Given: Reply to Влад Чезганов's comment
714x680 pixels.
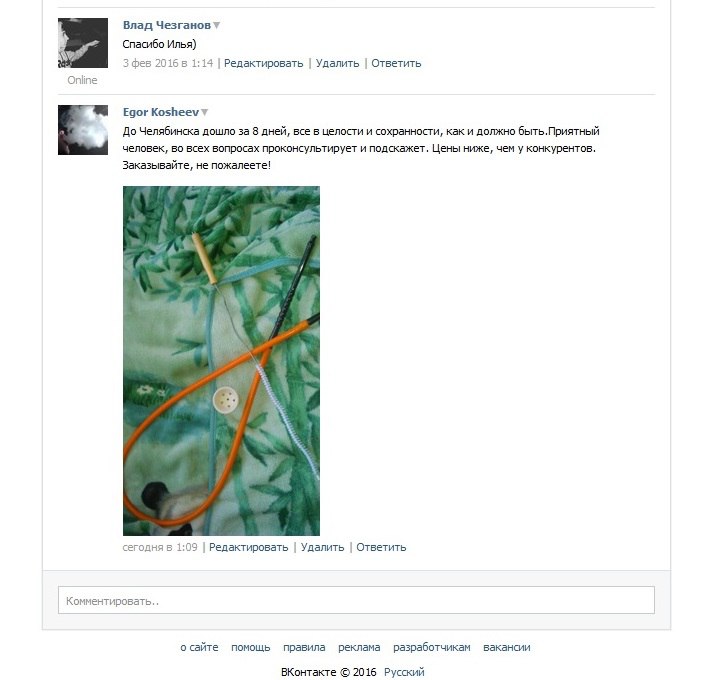Looking at the screenshot, I should (x=396, y=63).
